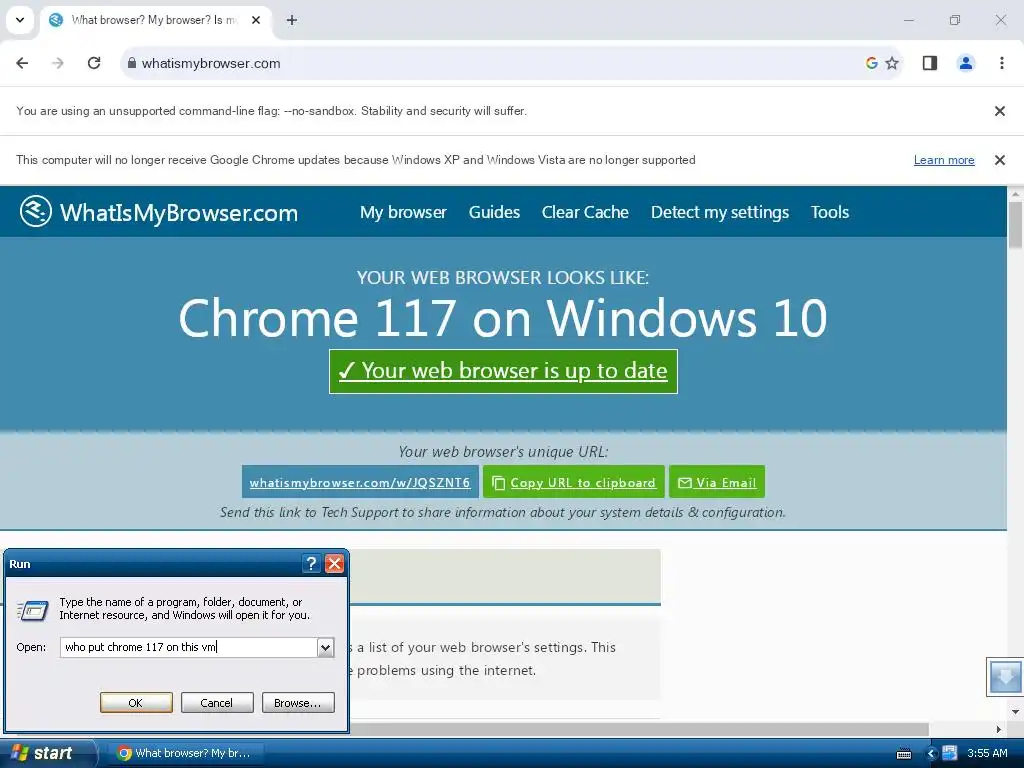Click OK in Run dialog
This screenshot has height=768, width=1024.
coord(136,703)
